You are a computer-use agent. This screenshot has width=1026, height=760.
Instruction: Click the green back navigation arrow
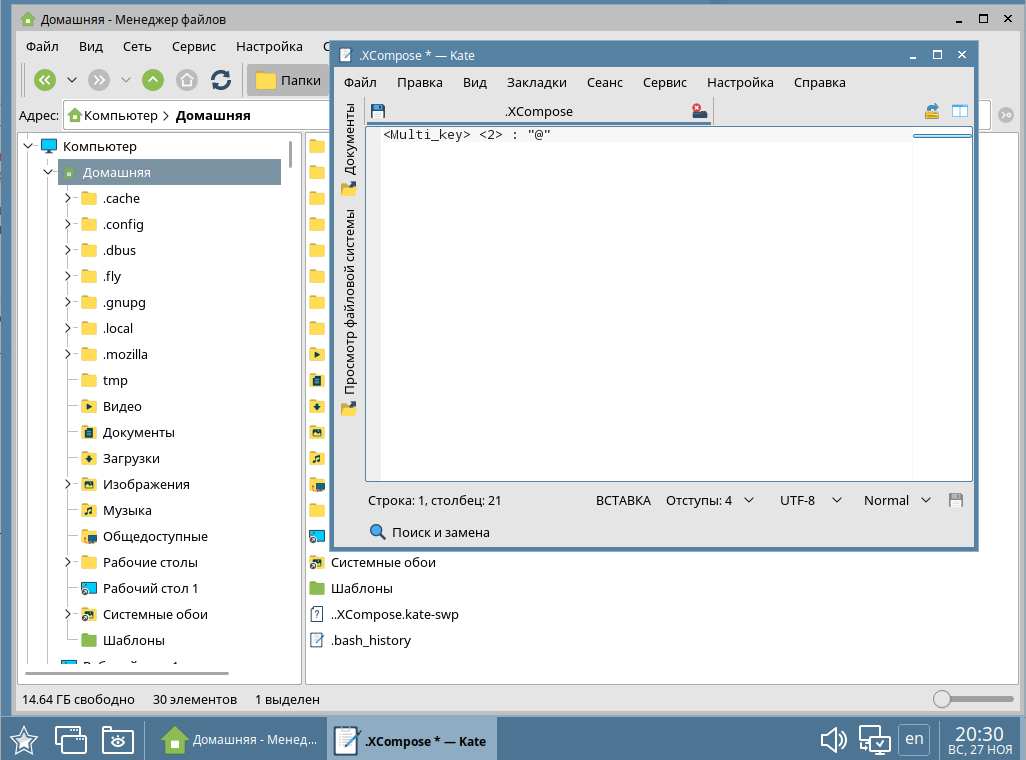click(x=45, y=80)
